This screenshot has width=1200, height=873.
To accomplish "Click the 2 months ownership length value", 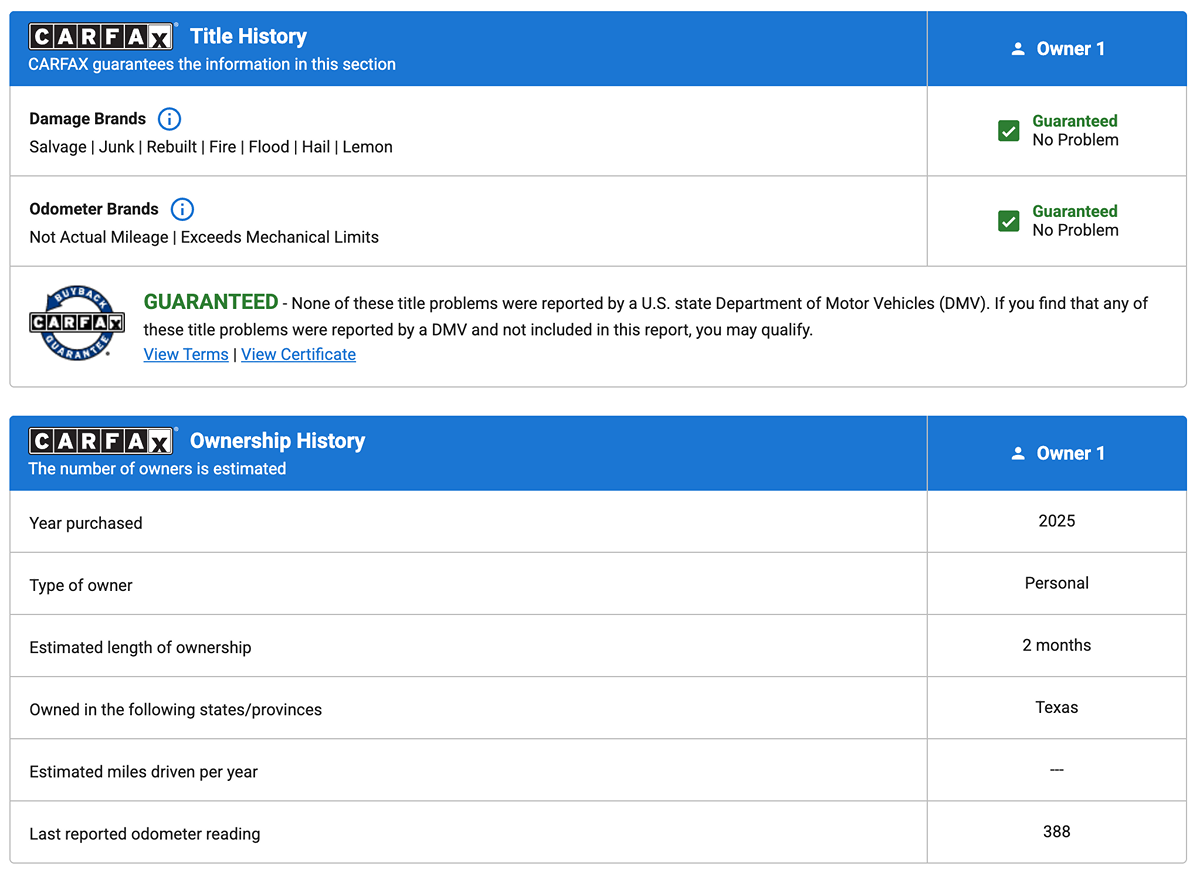I will (x=1056, y=645).
